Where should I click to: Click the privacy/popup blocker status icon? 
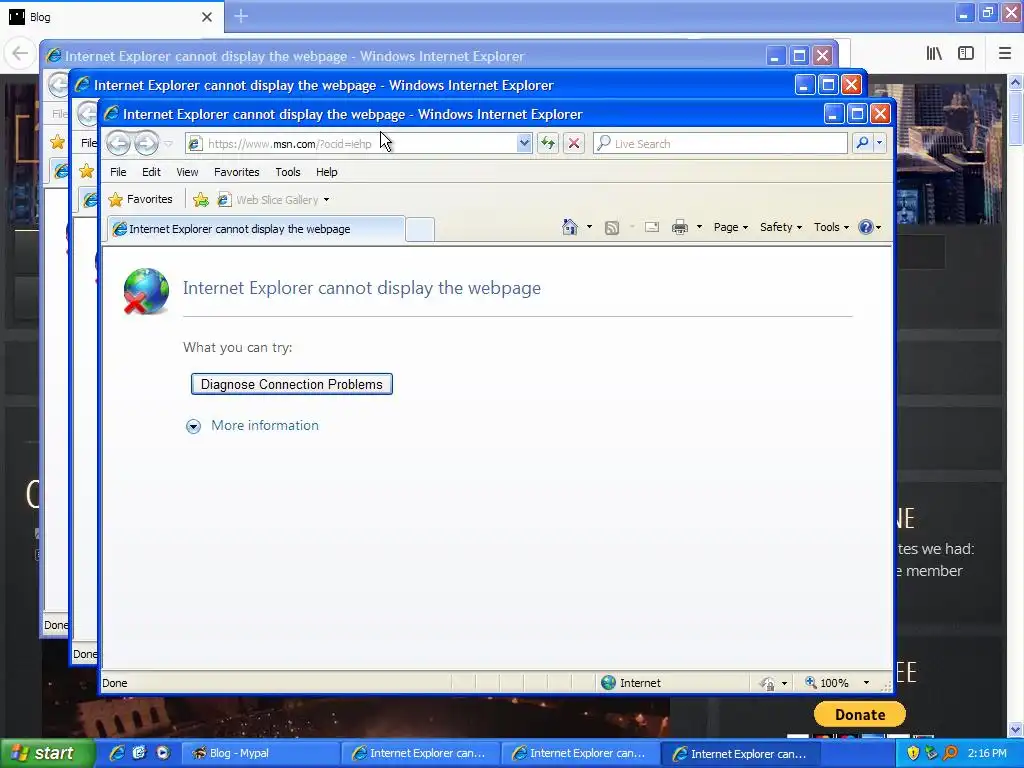pyautogui.click(x=768, y=683)
